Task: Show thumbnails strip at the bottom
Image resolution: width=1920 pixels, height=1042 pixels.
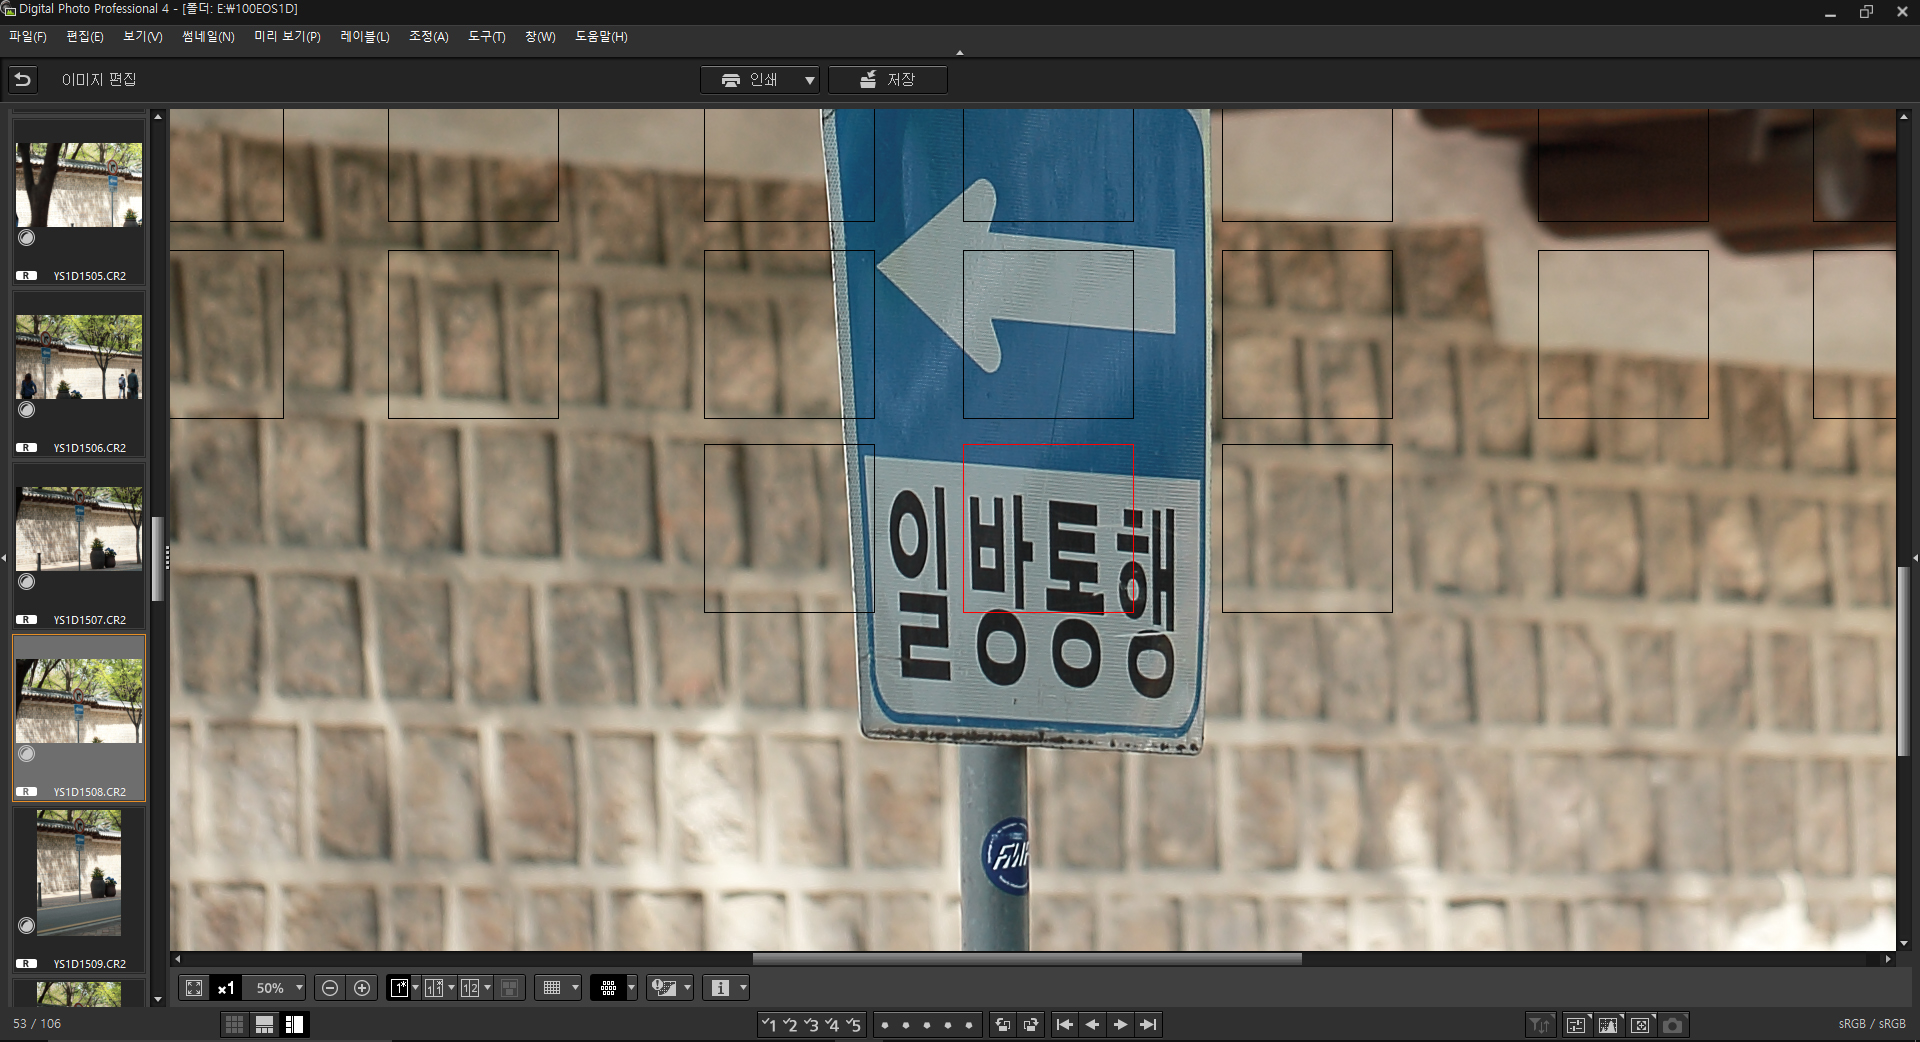Action: (x=264, y=1024)
